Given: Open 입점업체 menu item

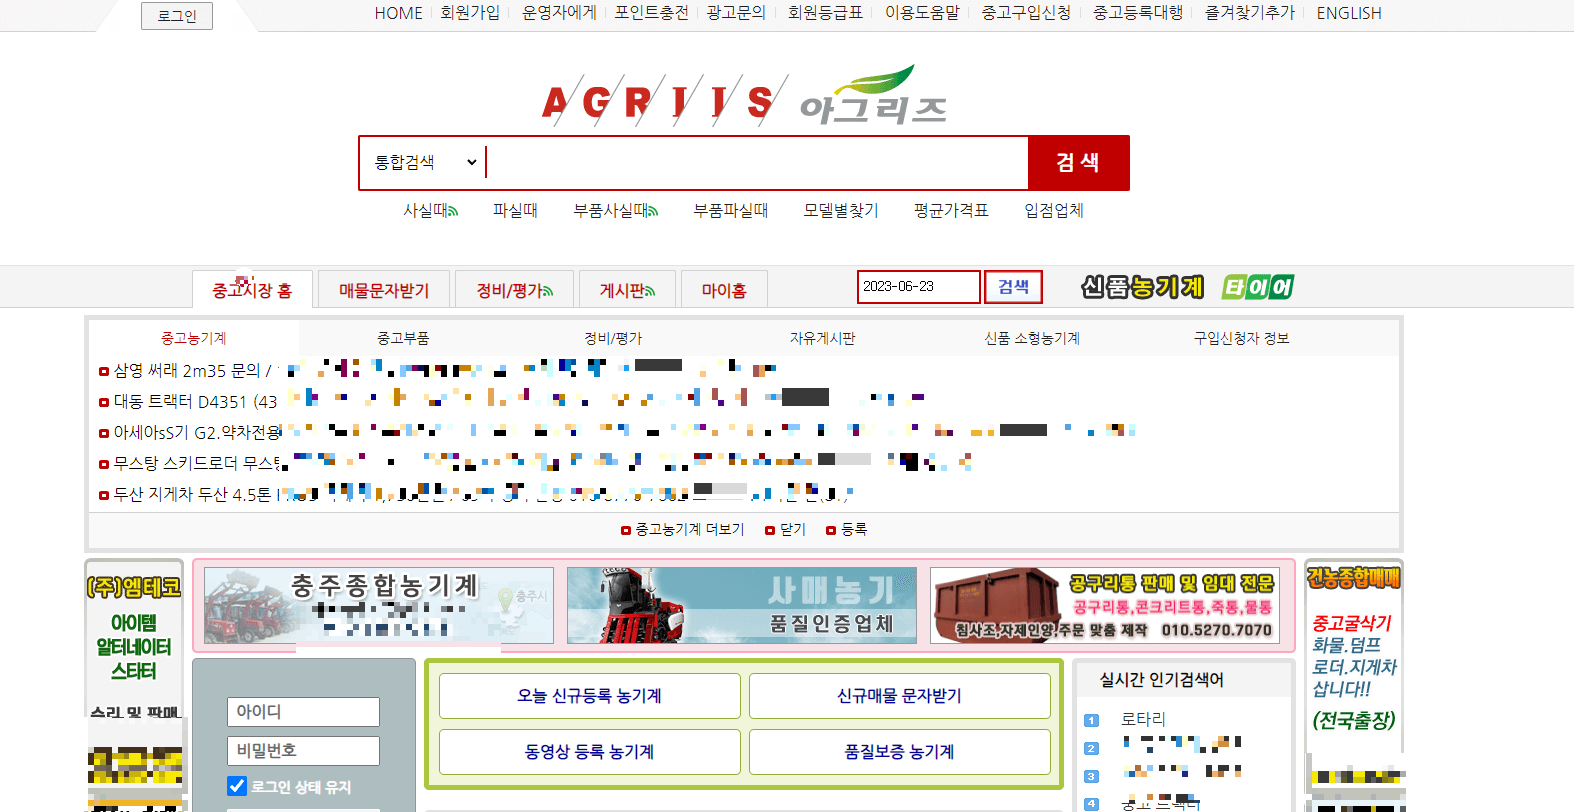Looking at the screenshot, I should 1054,210.
